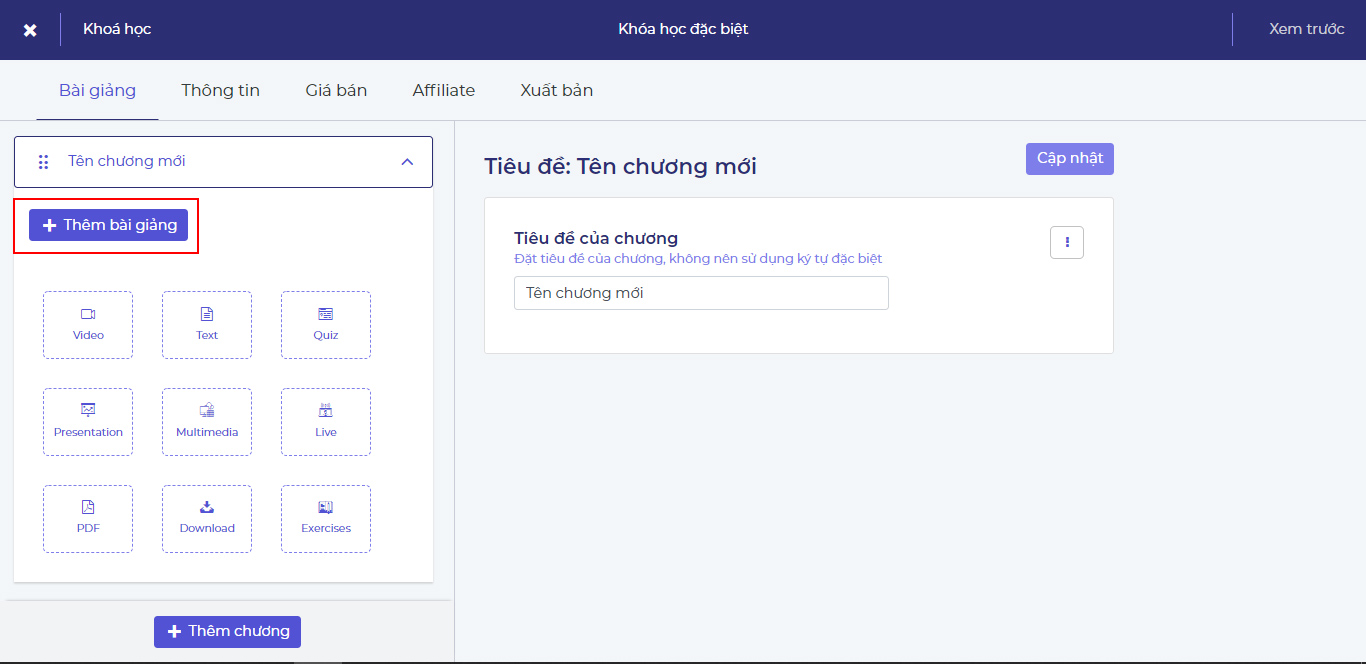Focus the Tiêu đề của chương field
Screen dimensions: 1366x664
700,293
